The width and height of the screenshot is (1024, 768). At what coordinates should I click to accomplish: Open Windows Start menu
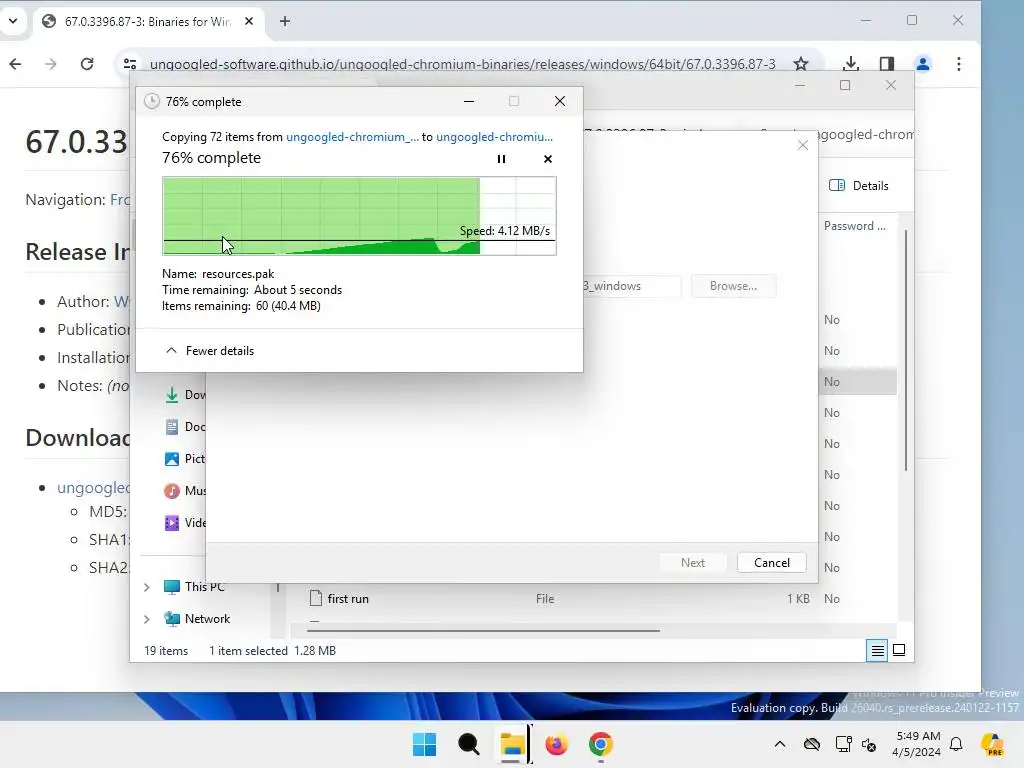[x=424, y=744]
